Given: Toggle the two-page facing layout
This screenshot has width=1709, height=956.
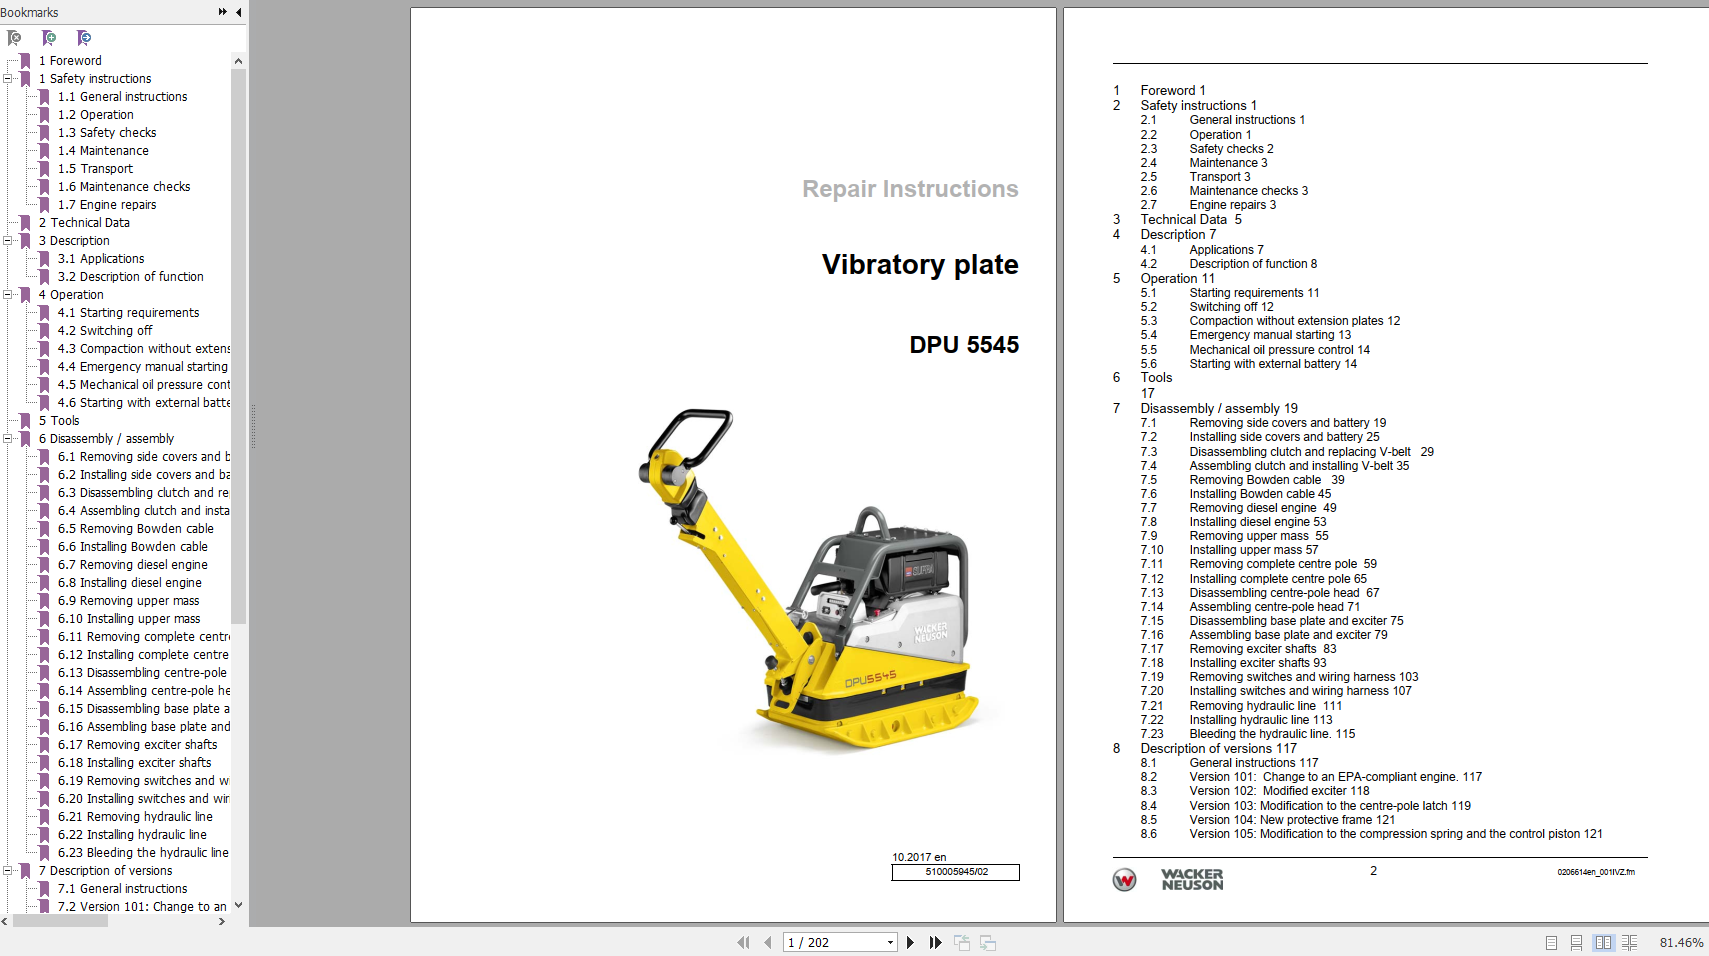Looking at the screenshot, I should [x=1604, y=942].
